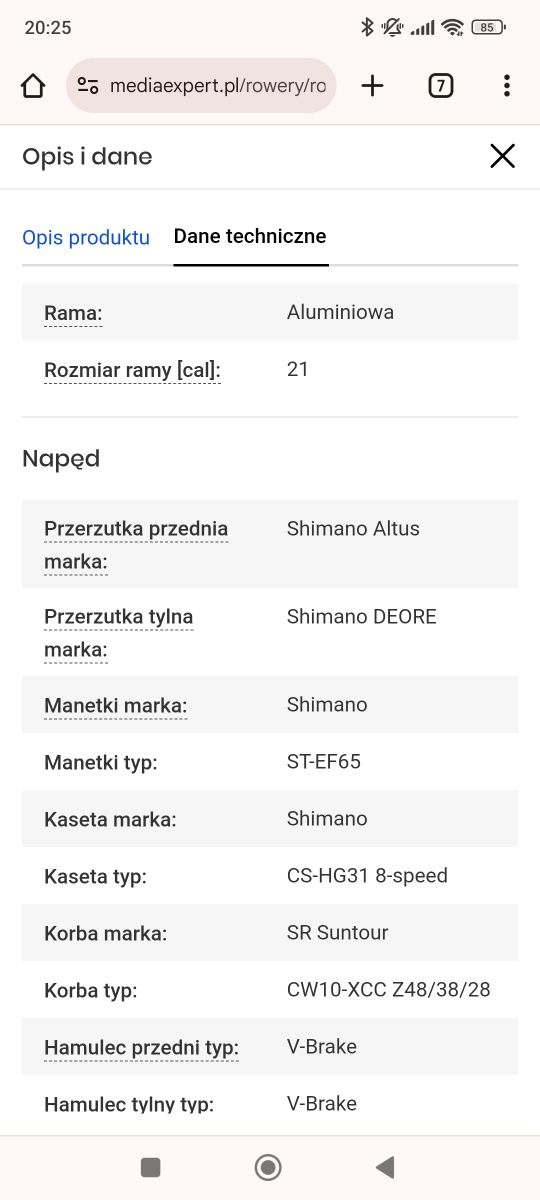Screen dimensions: 540x1200
Task: Tap the site settings icon in address bar
Action: pyautogui.click(x=88, y=86)
